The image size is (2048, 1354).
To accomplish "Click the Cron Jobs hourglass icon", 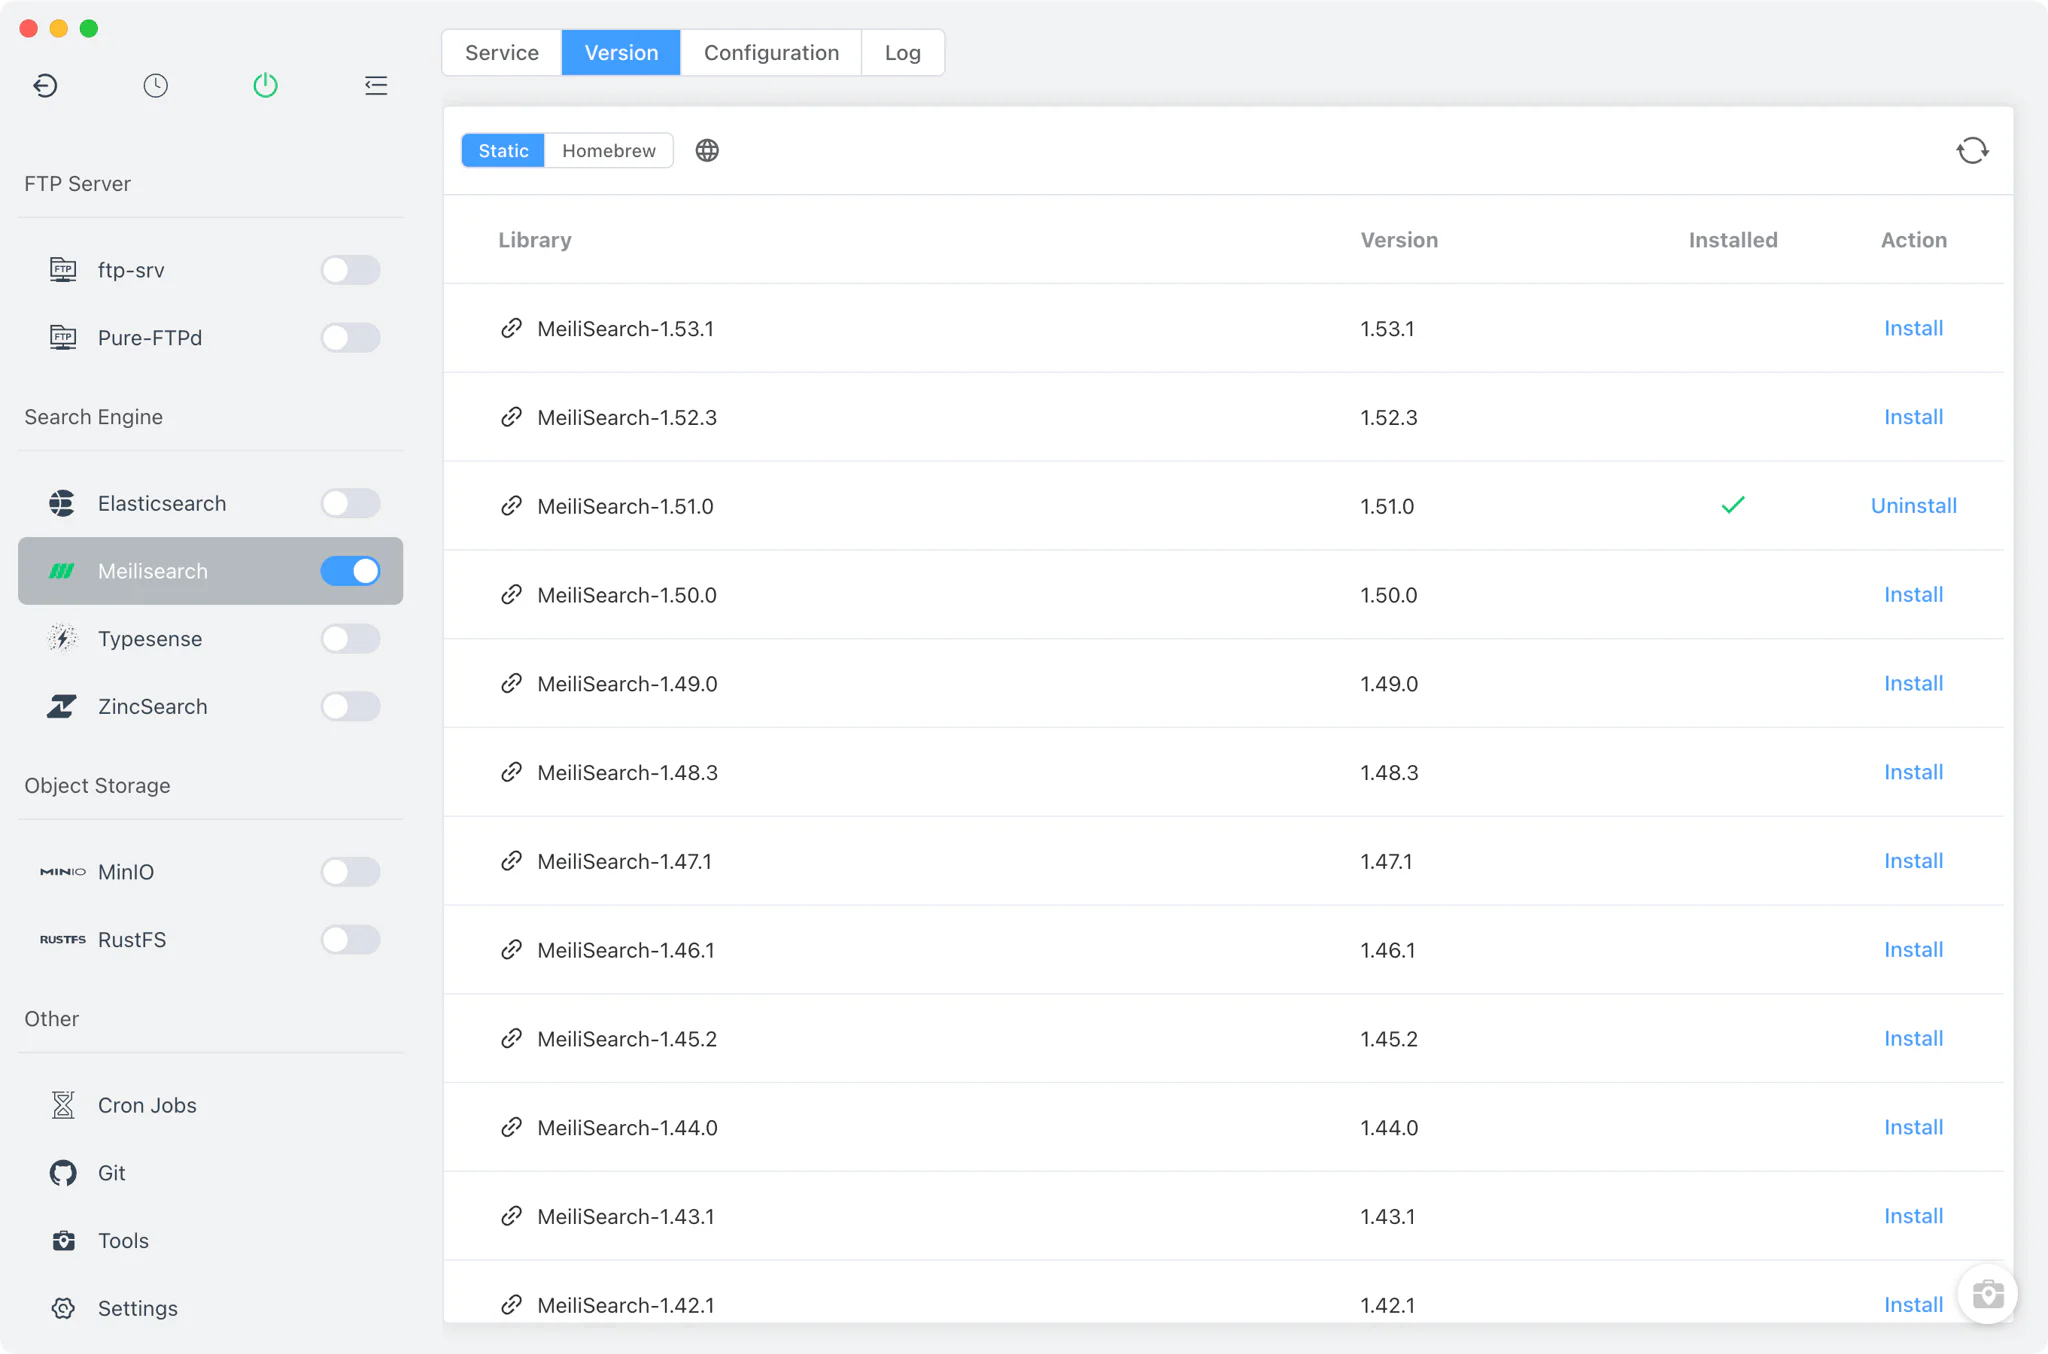I will point(63,1105).
